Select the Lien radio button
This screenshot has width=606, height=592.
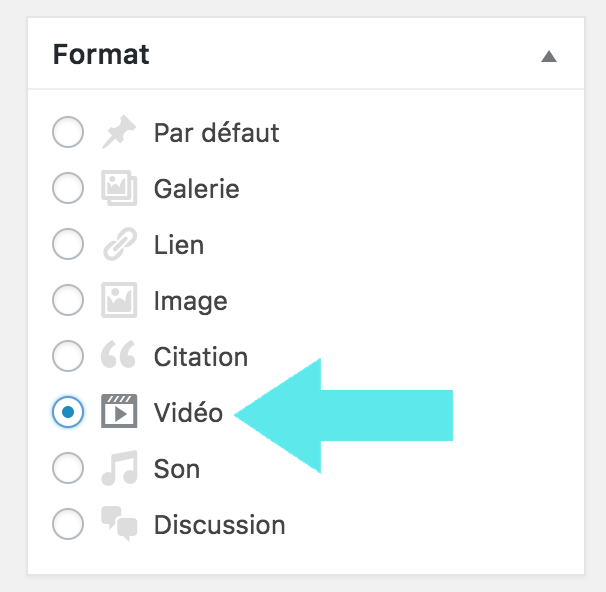pos(68,245)
